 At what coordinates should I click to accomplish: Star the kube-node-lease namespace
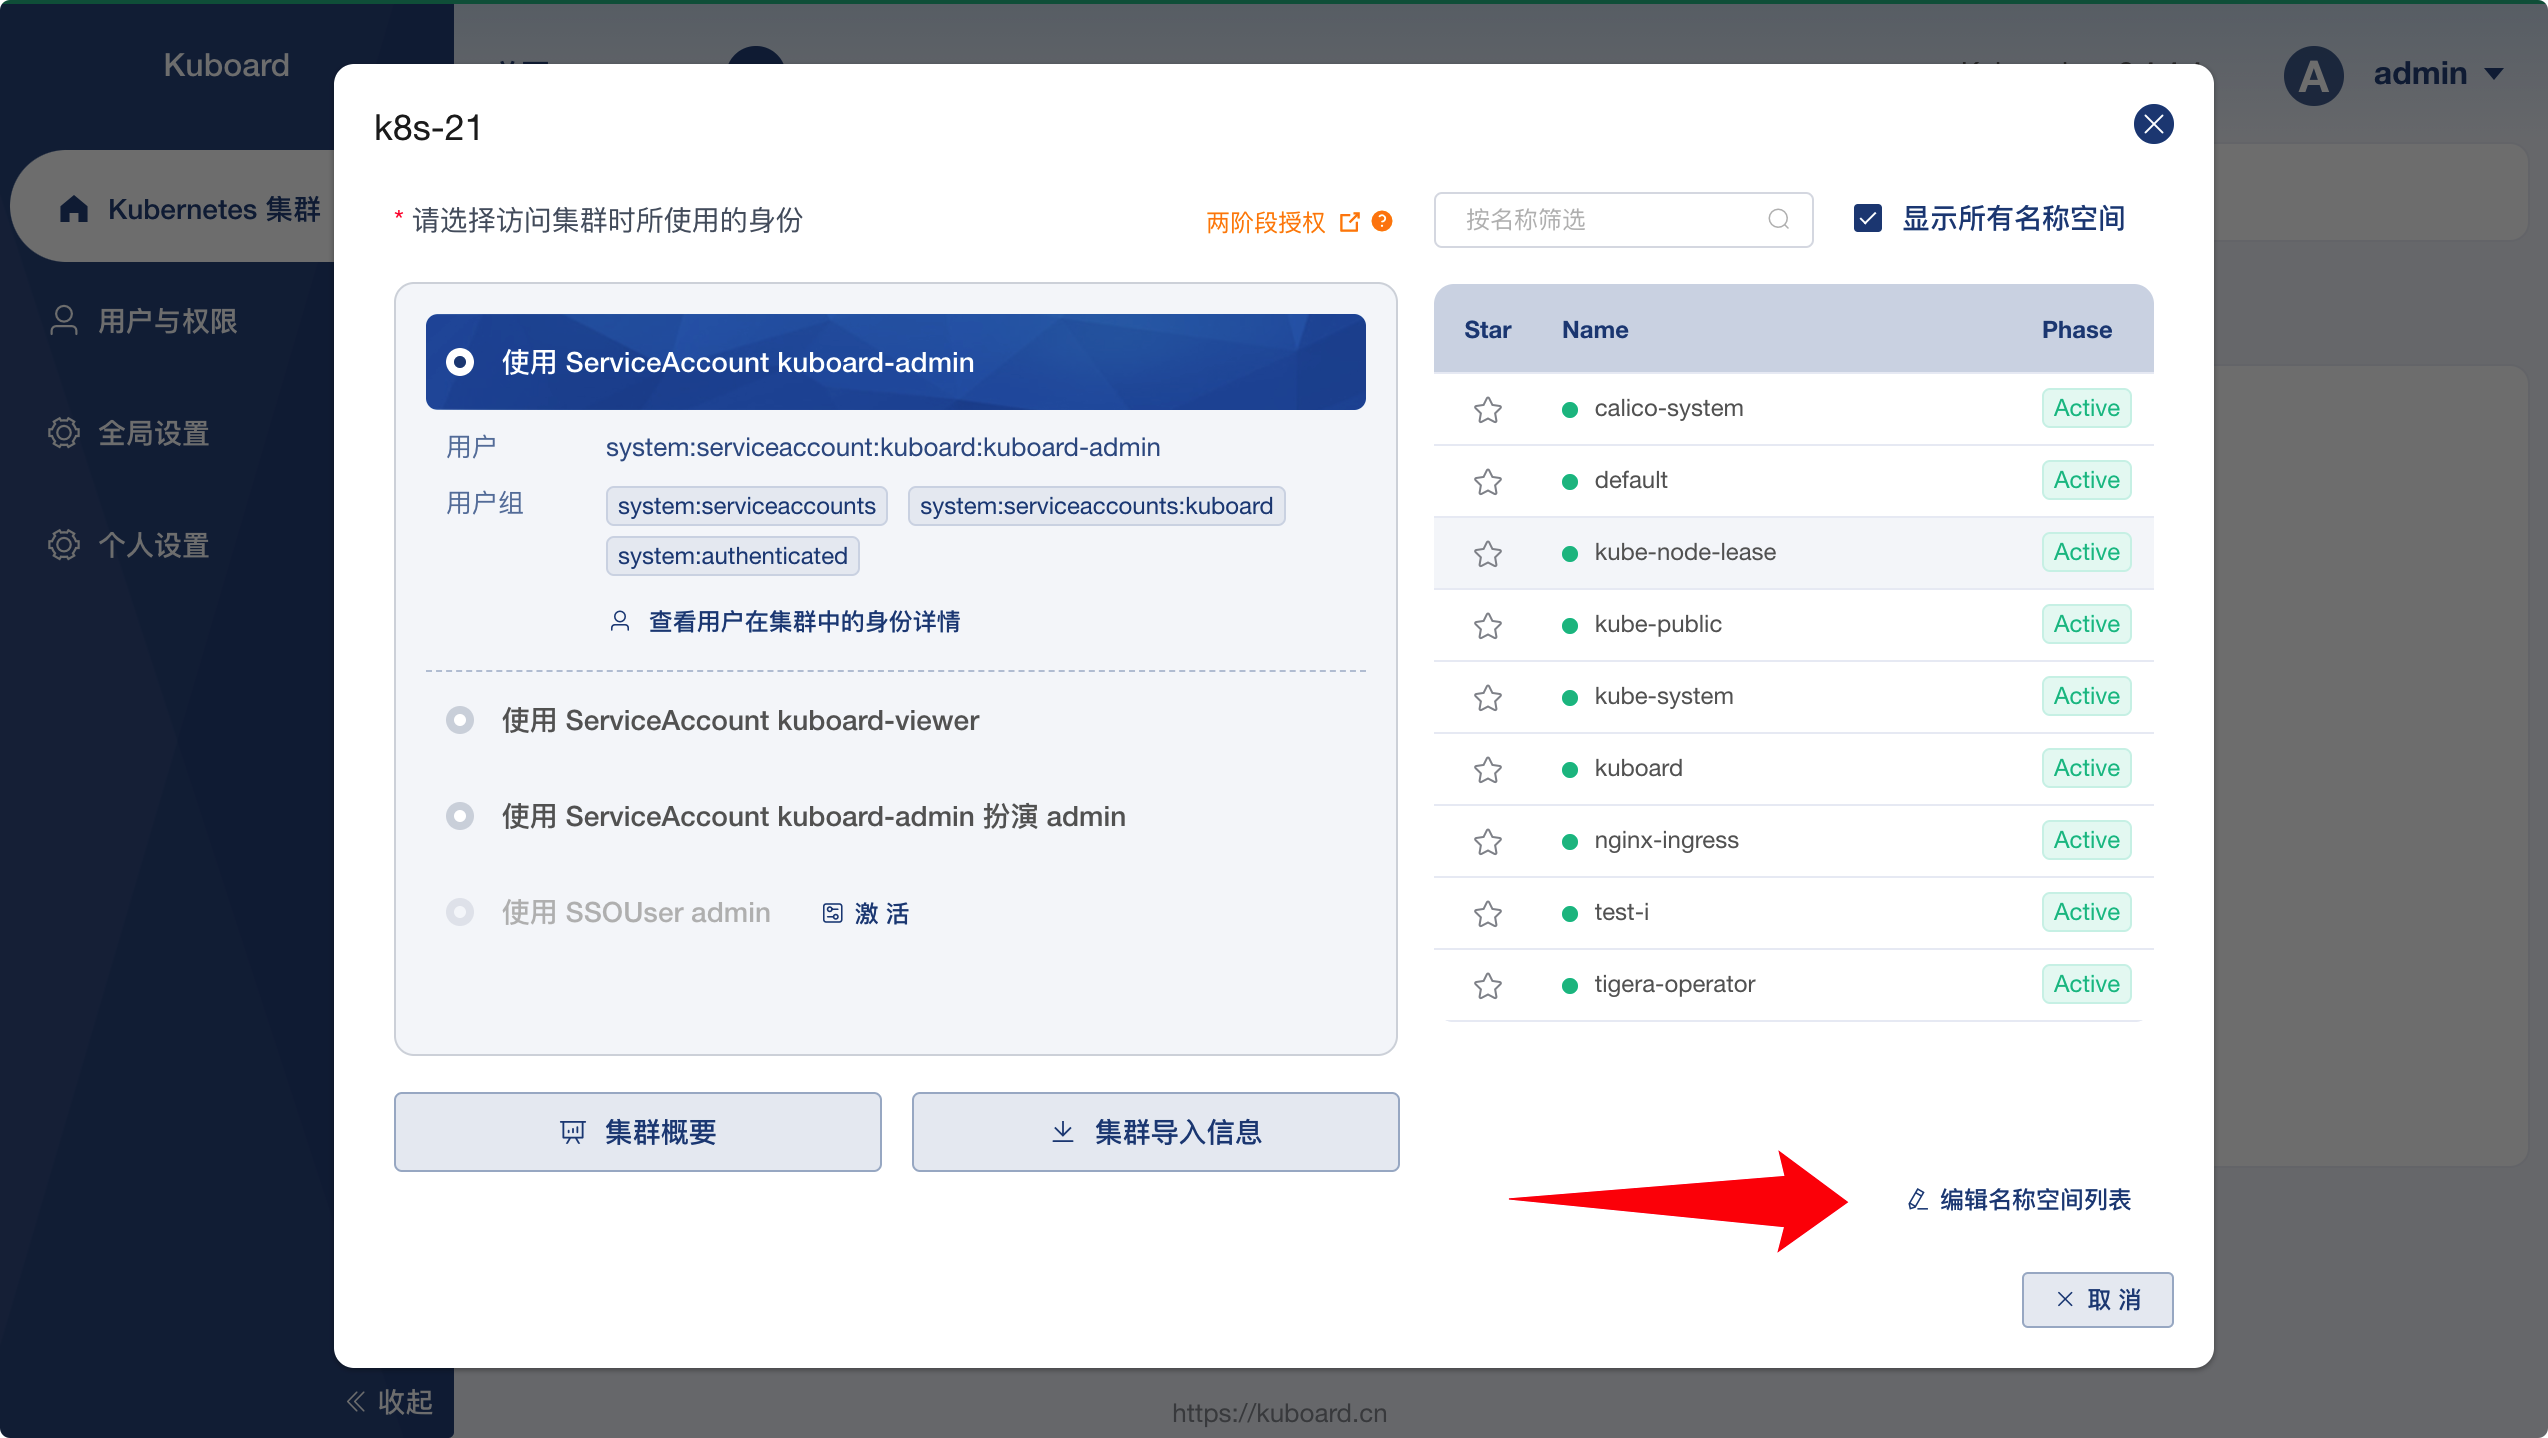coord(1488,553)
